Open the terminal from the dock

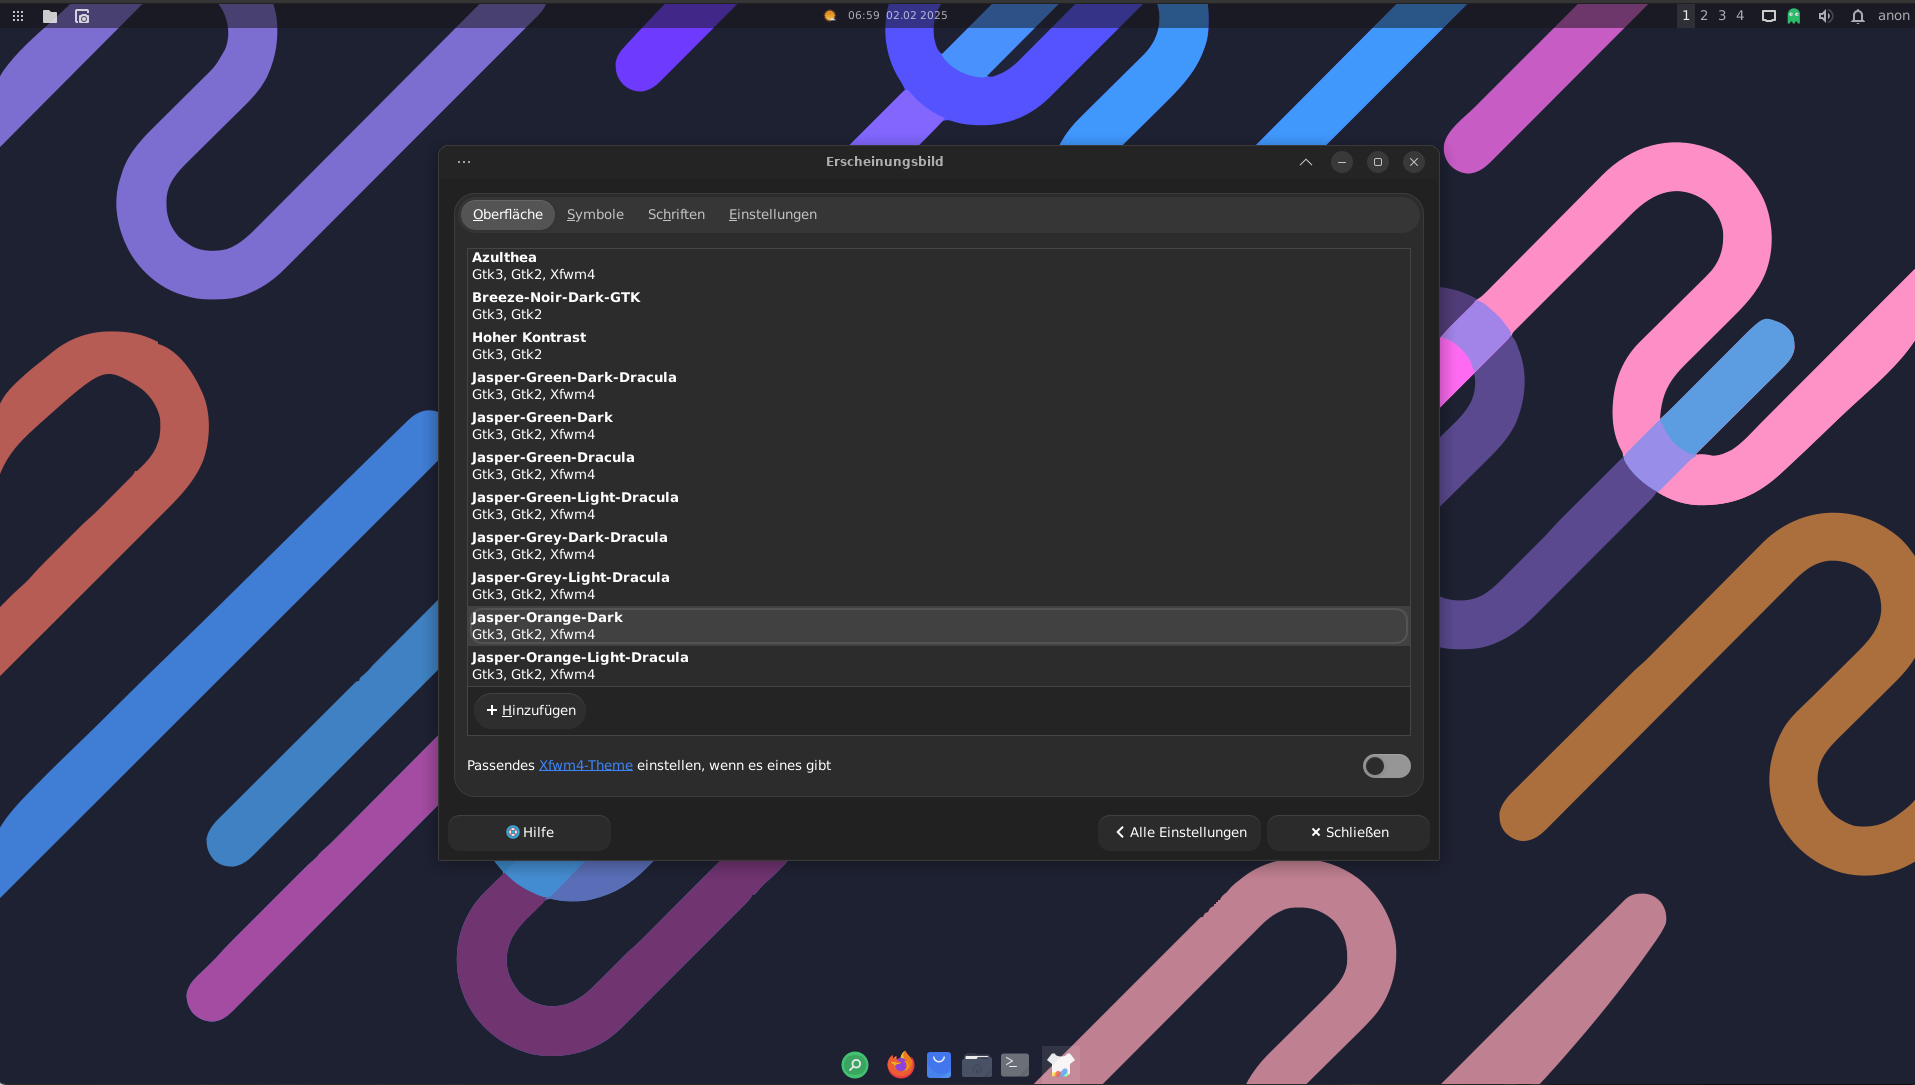click(1015, 1065)
